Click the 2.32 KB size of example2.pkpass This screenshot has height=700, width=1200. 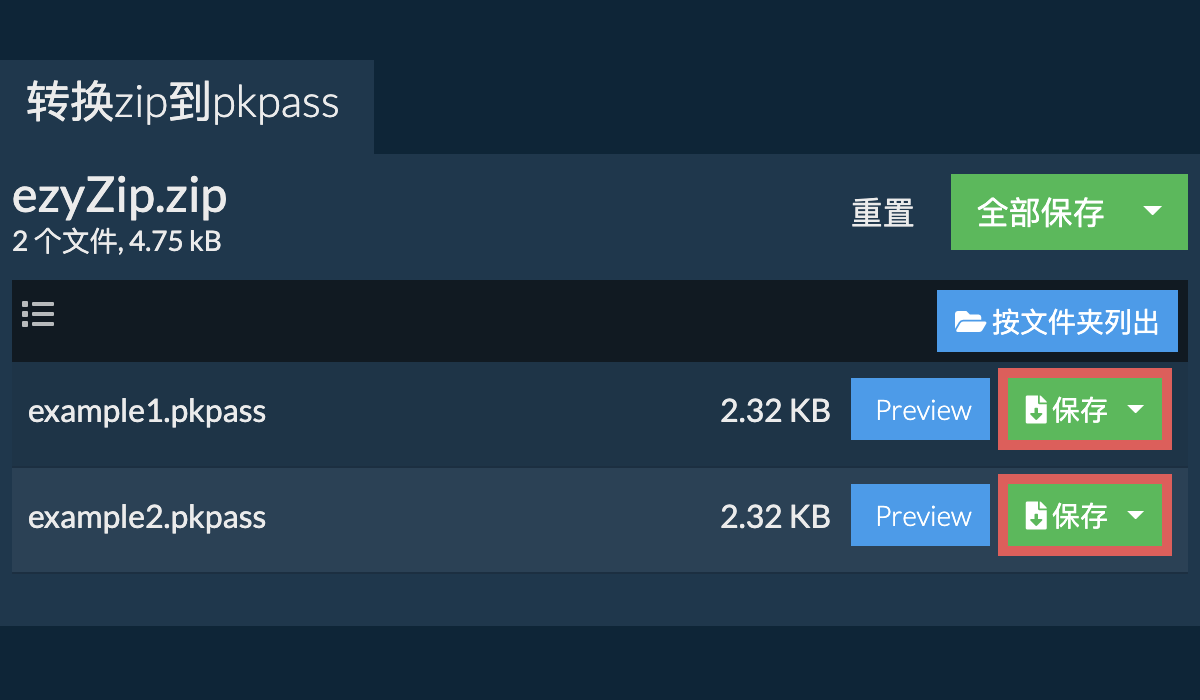[775, 517]
